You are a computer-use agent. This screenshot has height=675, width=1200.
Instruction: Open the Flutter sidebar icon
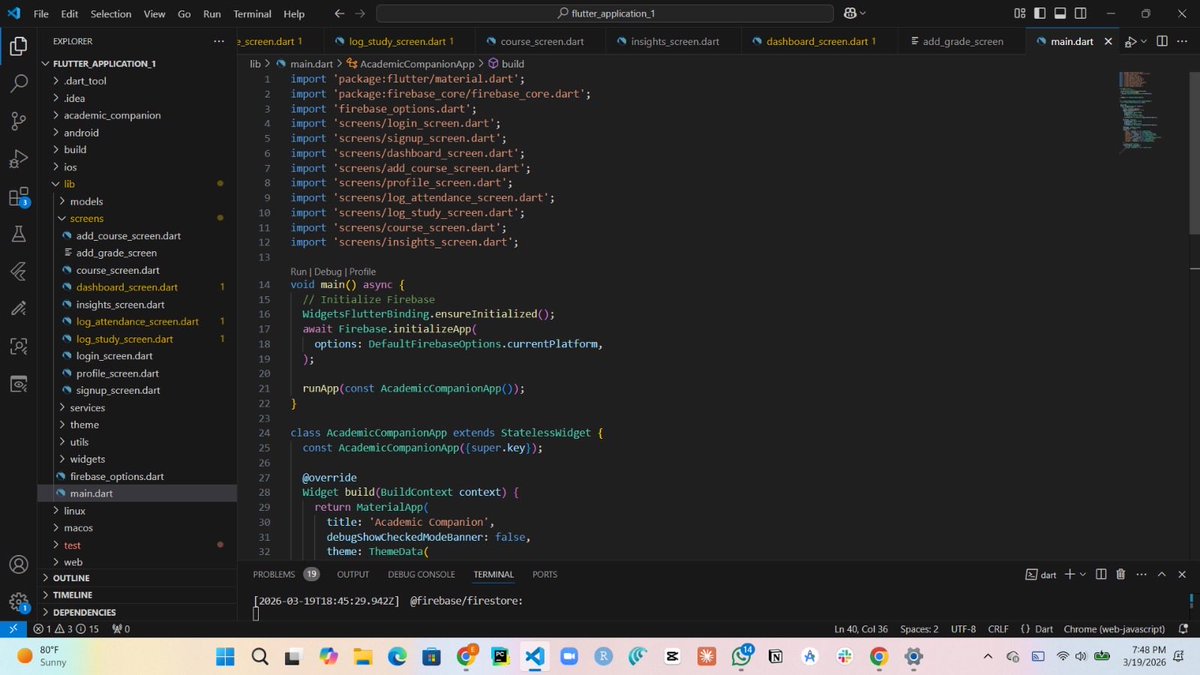[x=18, y=271]
